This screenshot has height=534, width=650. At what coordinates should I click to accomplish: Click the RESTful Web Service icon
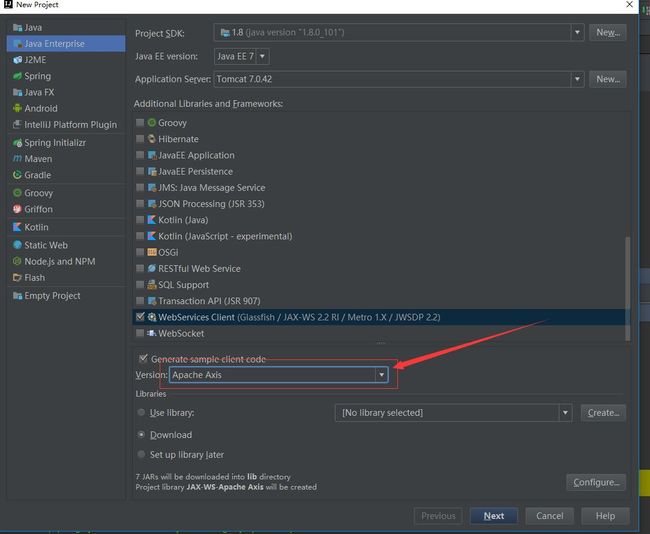pos(152,268)
